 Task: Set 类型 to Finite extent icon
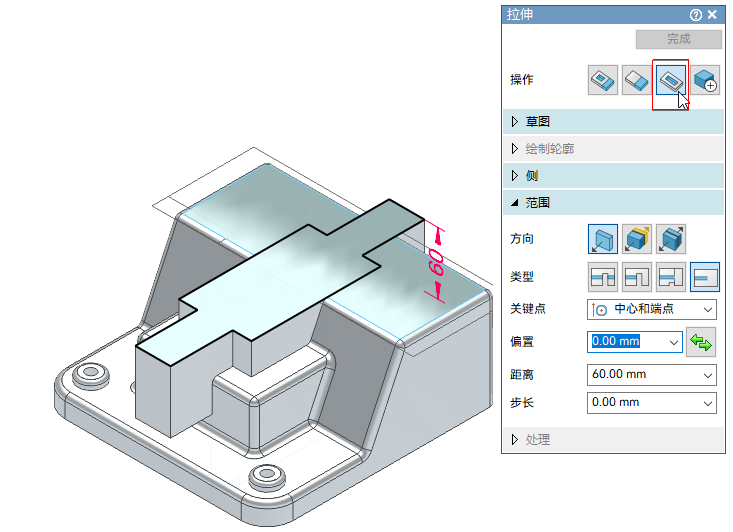705,277
